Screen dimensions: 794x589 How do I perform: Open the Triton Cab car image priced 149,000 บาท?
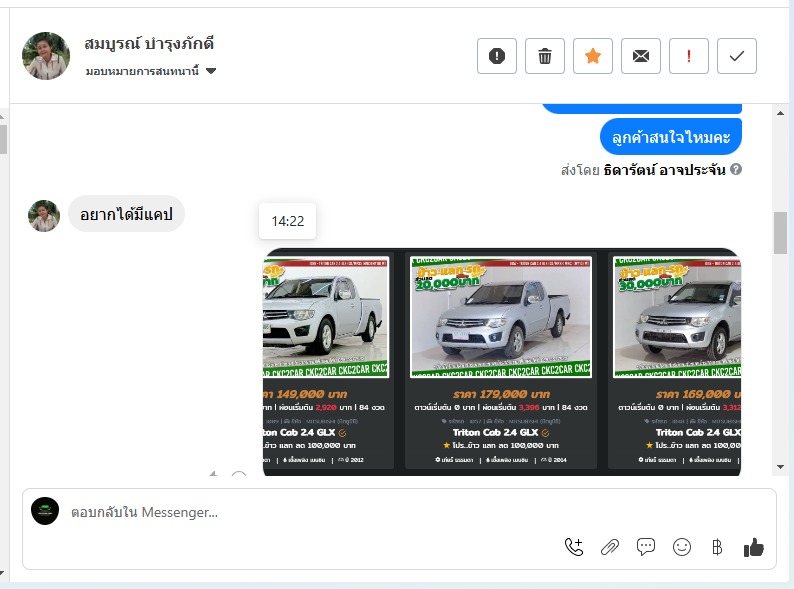[x=326, y=317]
